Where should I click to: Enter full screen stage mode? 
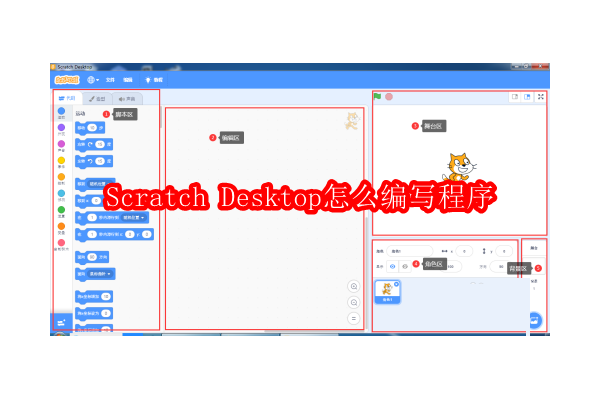541,97
